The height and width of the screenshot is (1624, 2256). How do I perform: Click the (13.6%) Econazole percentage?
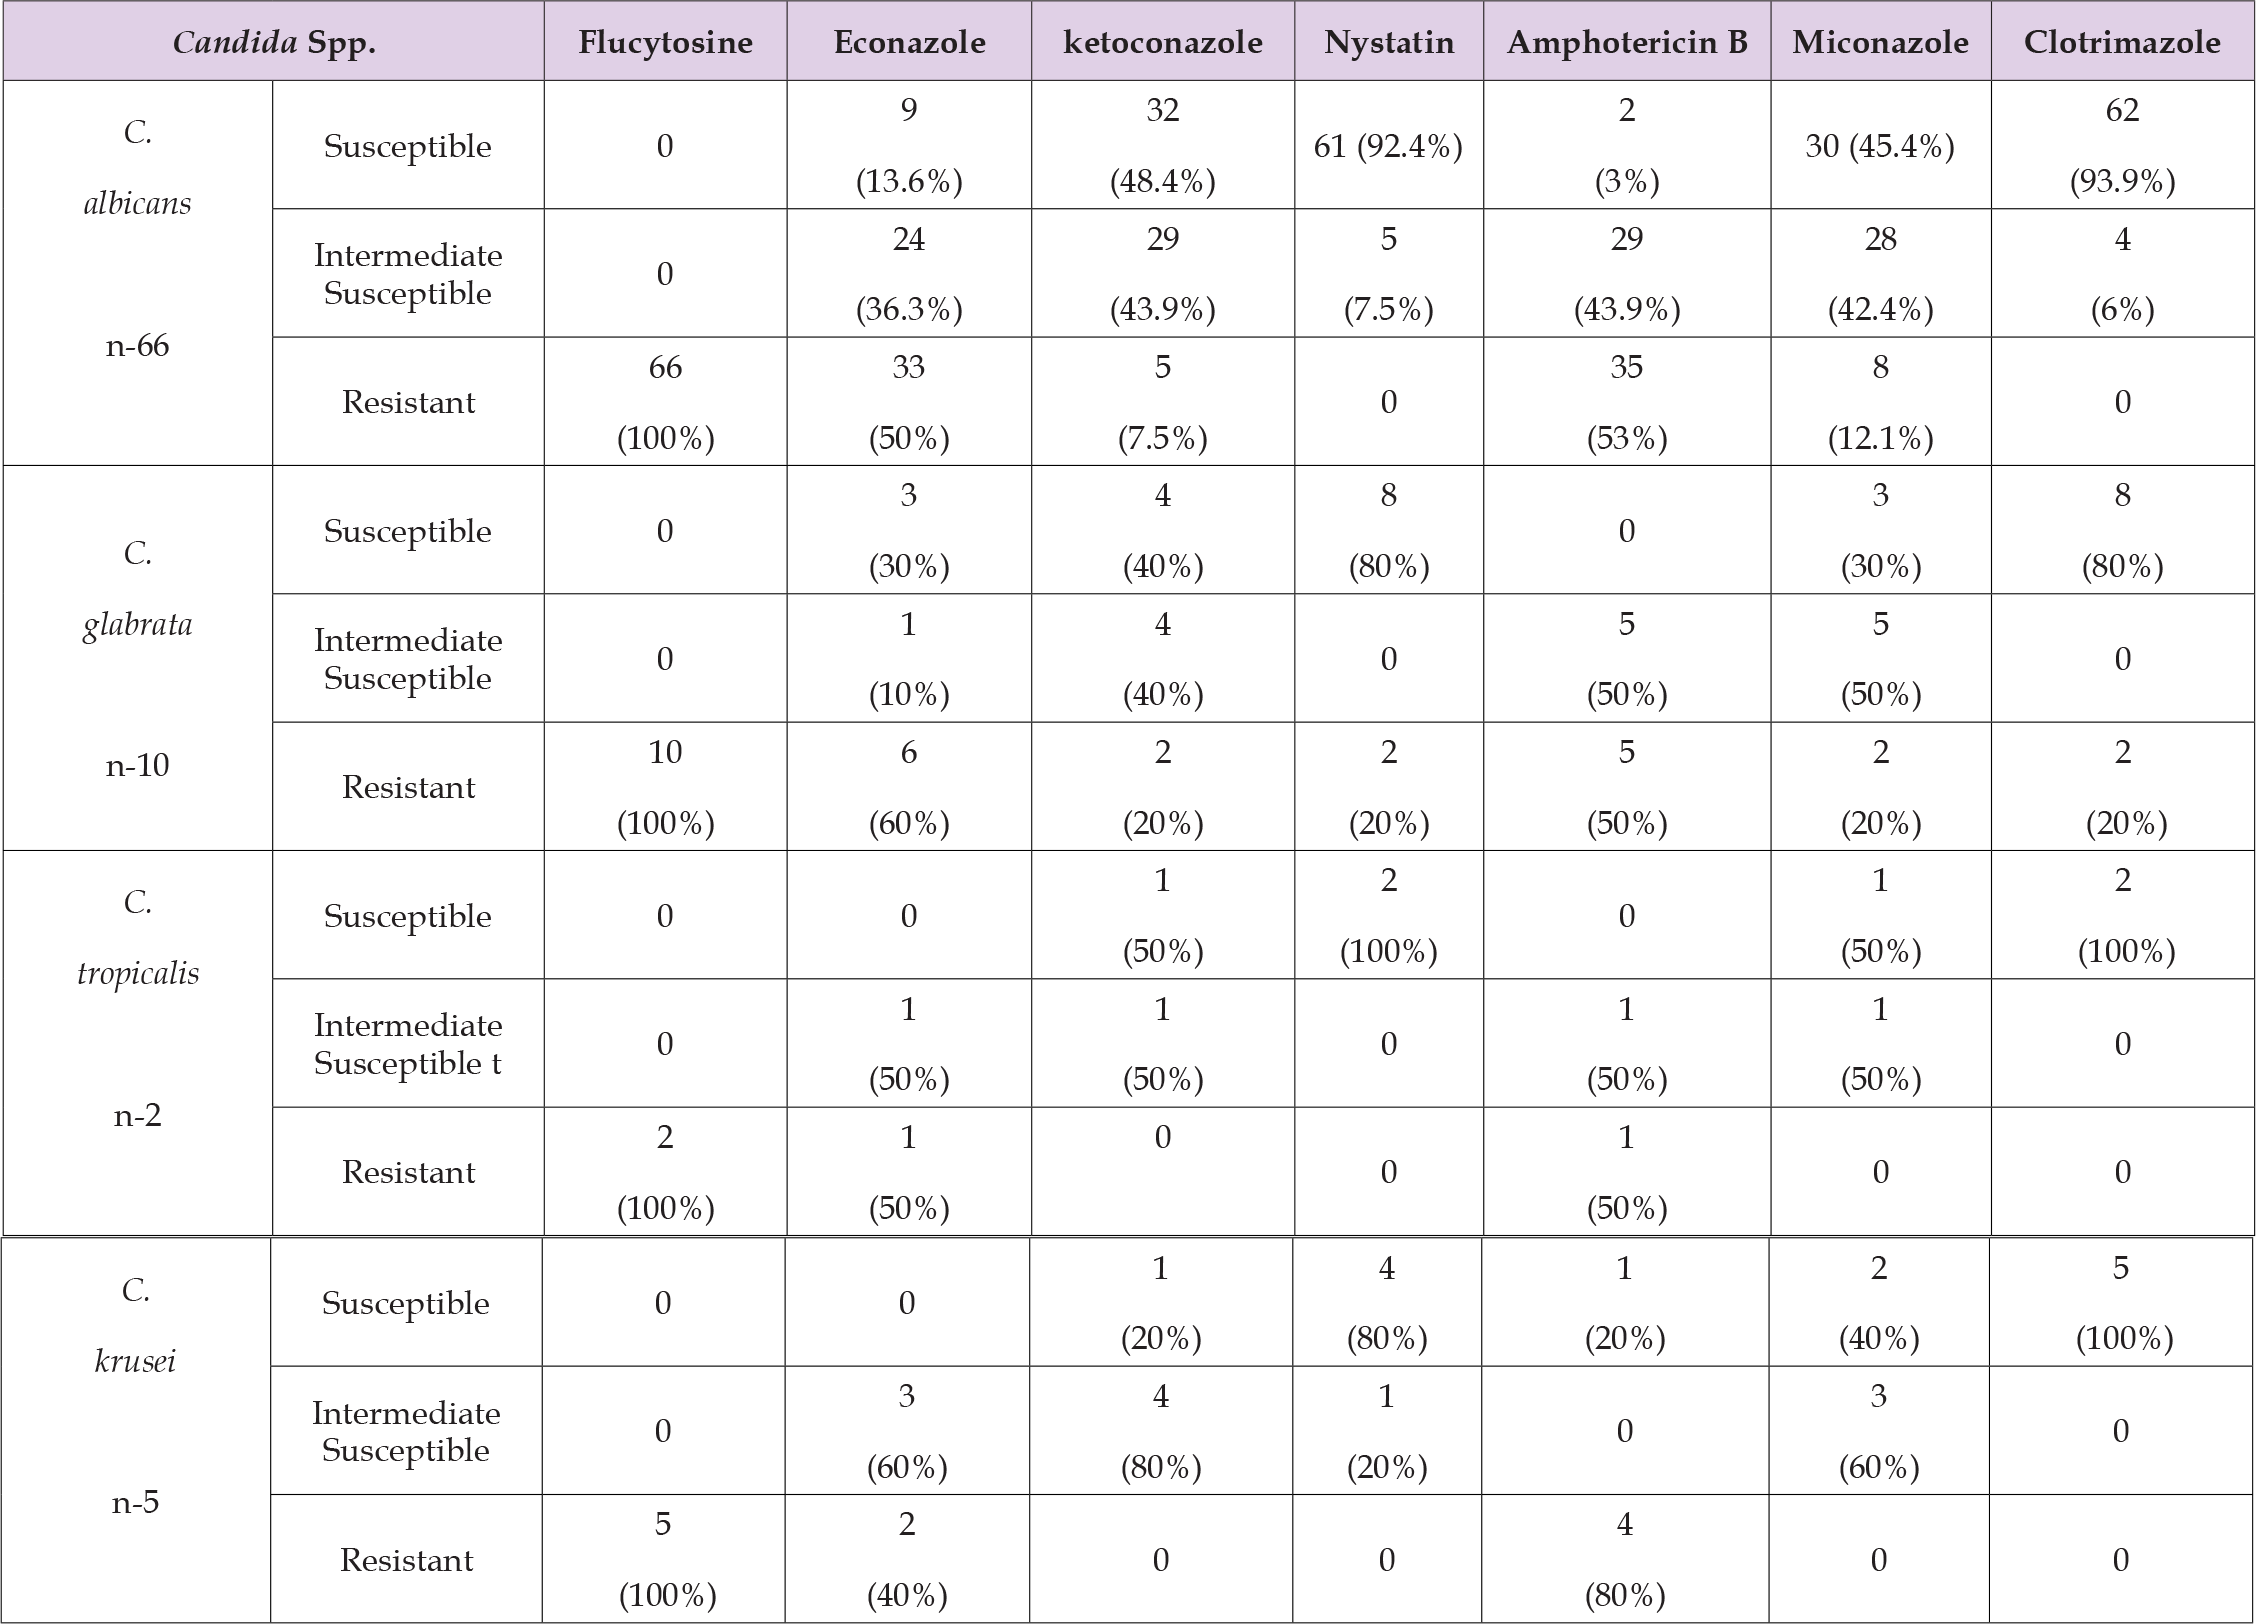point(909,182)
